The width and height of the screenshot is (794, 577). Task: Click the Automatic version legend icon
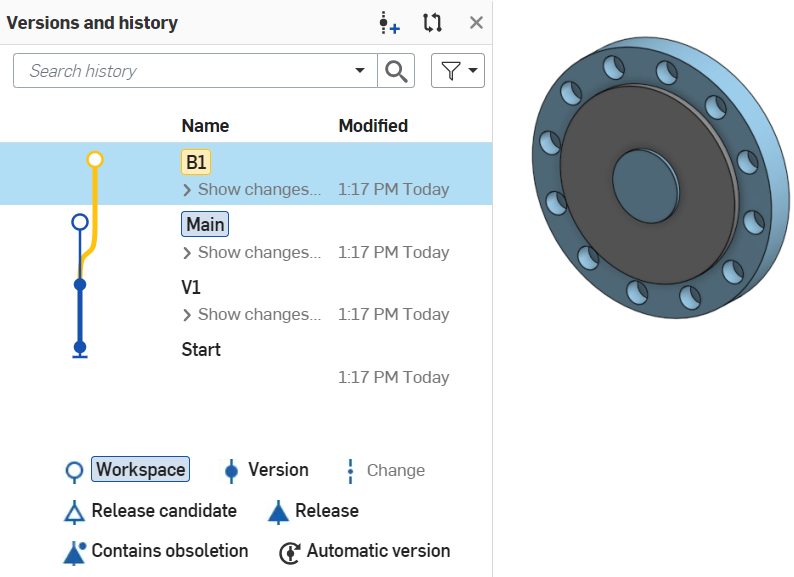[290, 552]
